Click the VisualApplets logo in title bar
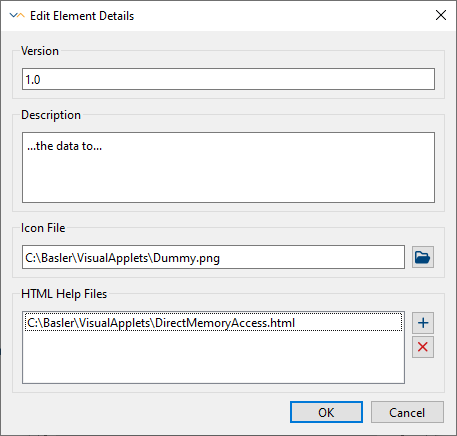The image size is (457, 436). point(17,16)
